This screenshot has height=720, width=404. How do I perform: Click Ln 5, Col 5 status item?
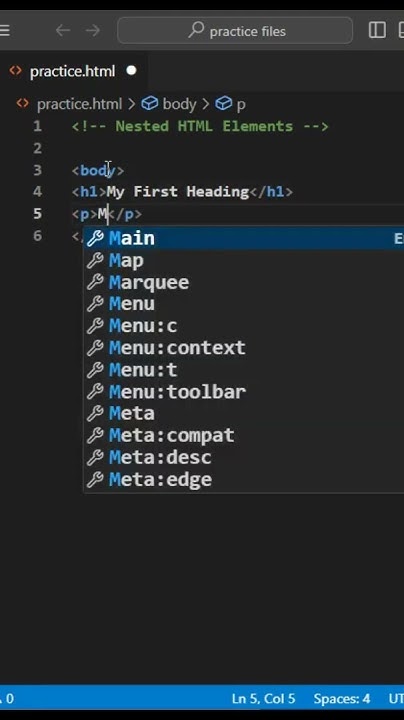click(x=263, y=698)
